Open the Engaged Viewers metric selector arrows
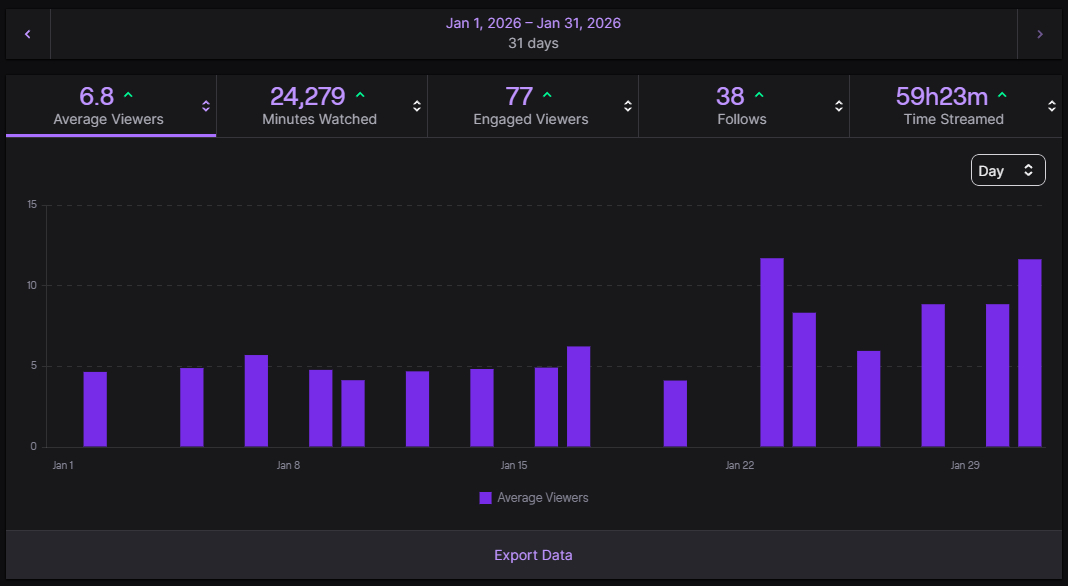Screen dimensions: 1068x586 coord(628,106)
